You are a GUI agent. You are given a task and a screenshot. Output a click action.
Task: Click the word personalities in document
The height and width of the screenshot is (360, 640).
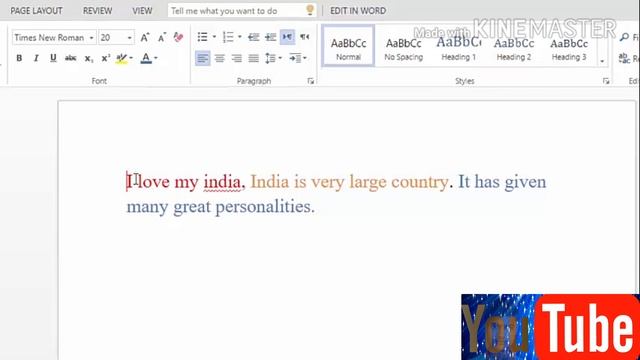point(264,207)
